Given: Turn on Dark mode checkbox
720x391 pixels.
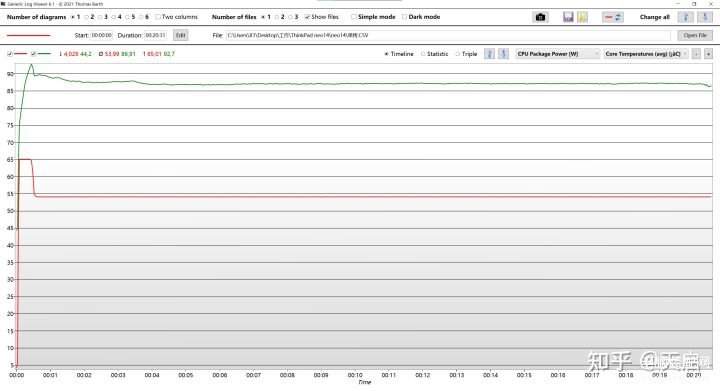Looking at the screenshot, I should [x=404, y=17].
